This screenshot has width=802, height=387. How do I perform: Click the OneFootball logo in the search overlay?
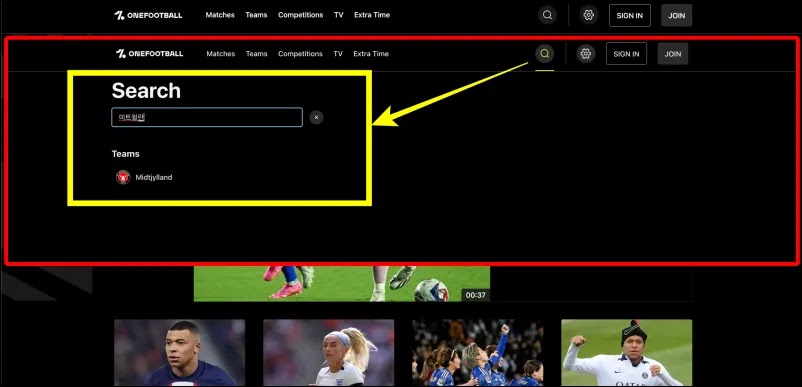point(149,54)
